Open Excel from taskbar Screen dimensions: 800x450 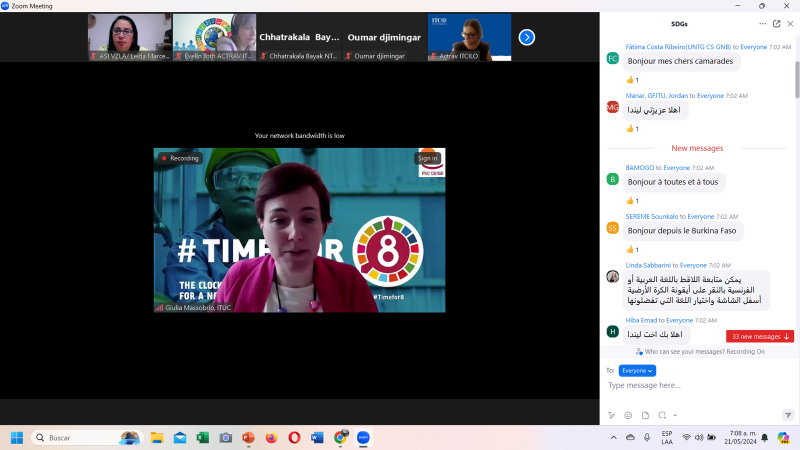203,438
